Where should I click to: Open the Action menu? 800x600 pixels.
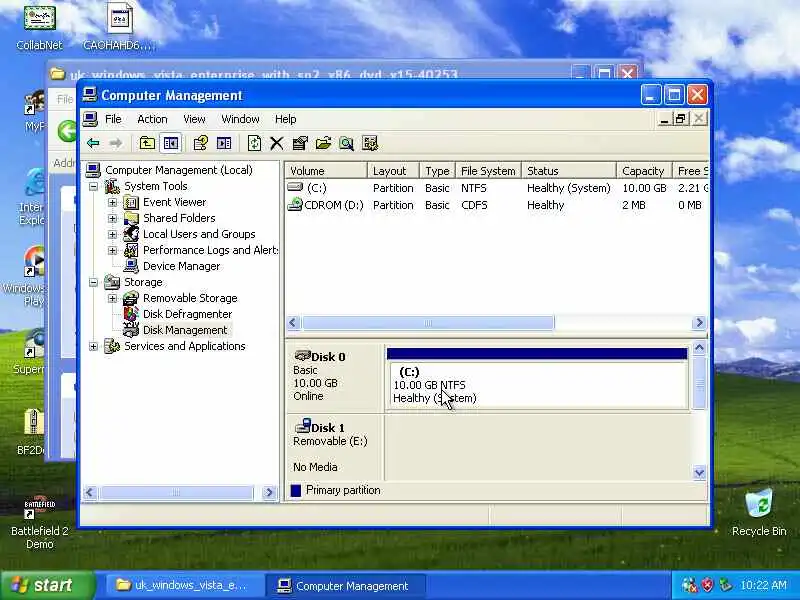click(x=152, y=119)
